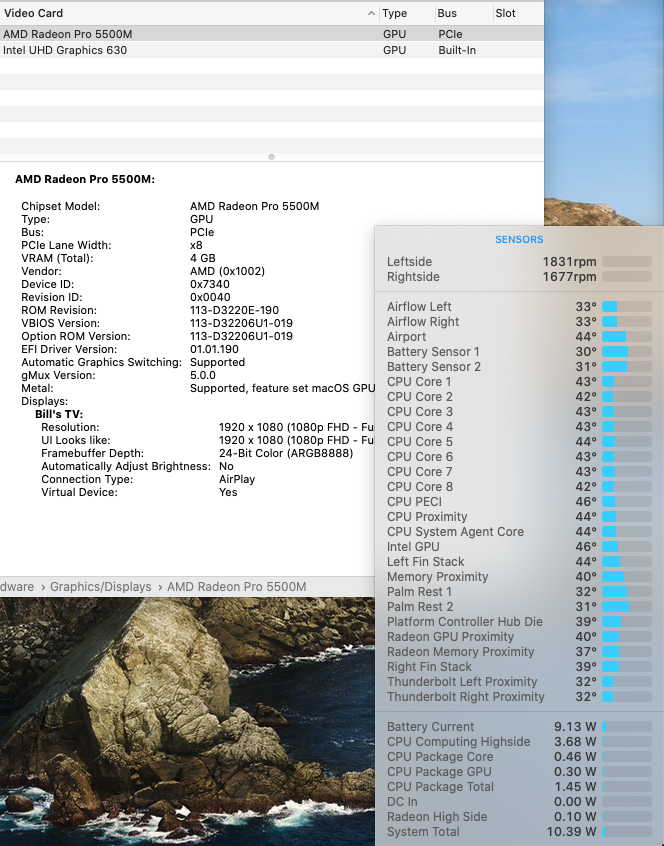Select the AMD Radeon Pro 5500M row

click(x=272, y=34)
